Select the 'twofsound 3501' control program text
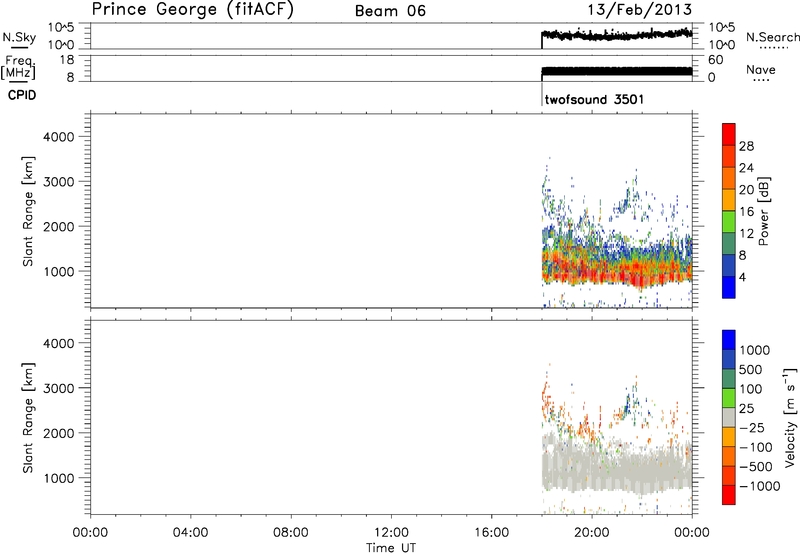This screenshot has width=800, height=554. click(x=594, y=99)
